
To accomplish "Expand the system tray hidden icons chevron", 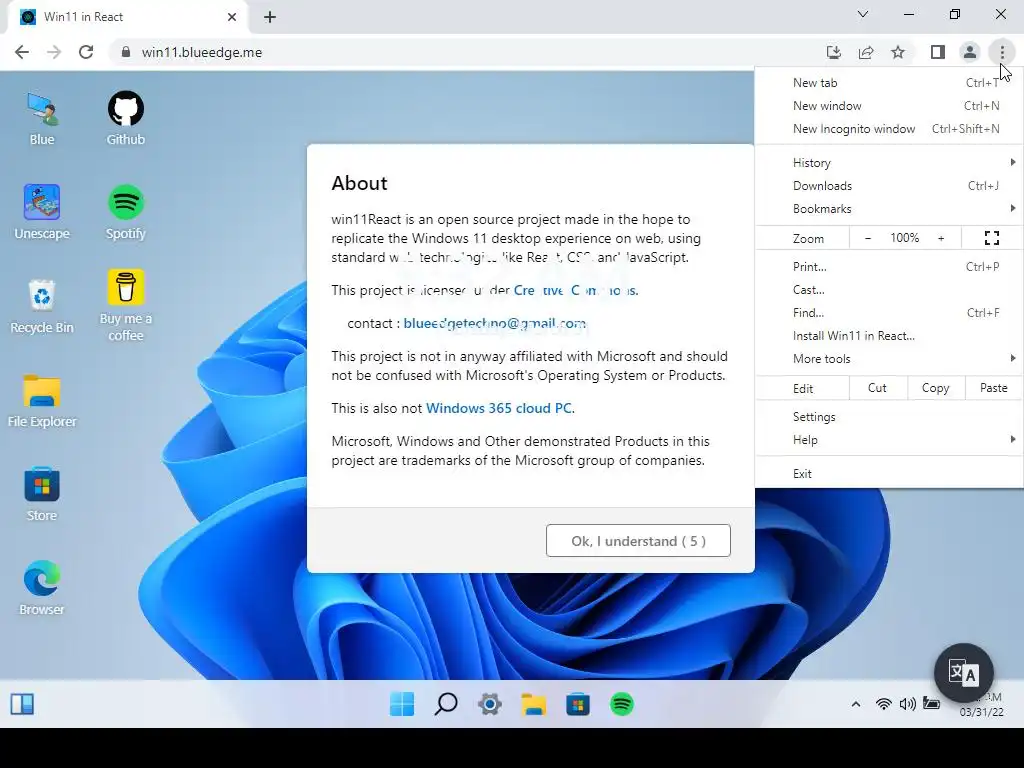I will tap(856, 704).
